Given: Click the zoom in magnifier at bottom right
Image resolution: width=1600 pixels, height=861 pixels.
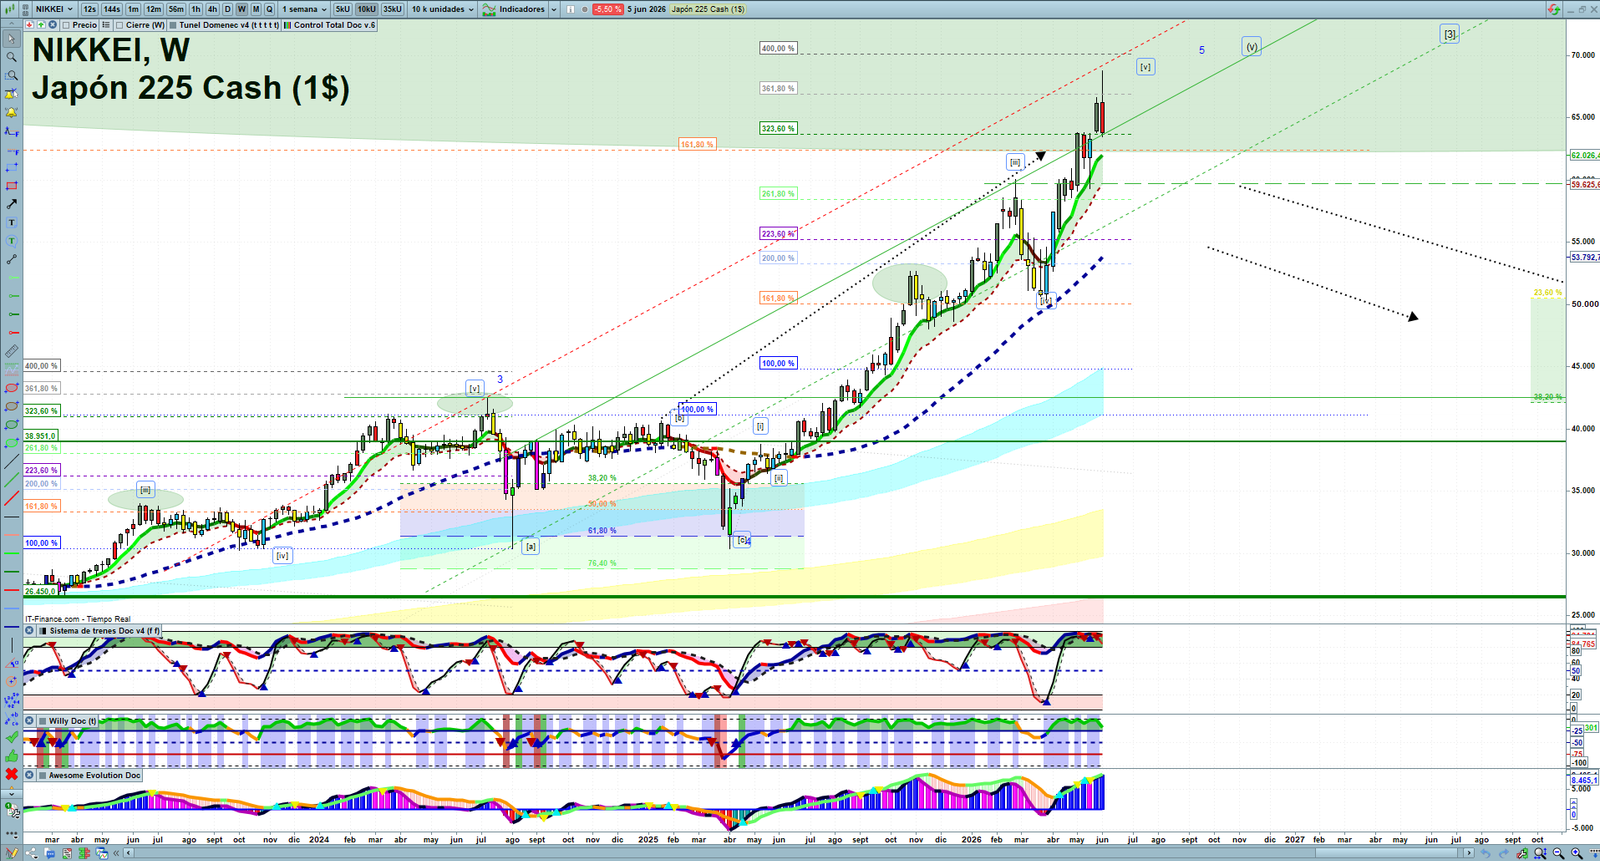Looking at the screenshot, I should pyautogui.click(x=1577, y=853).
